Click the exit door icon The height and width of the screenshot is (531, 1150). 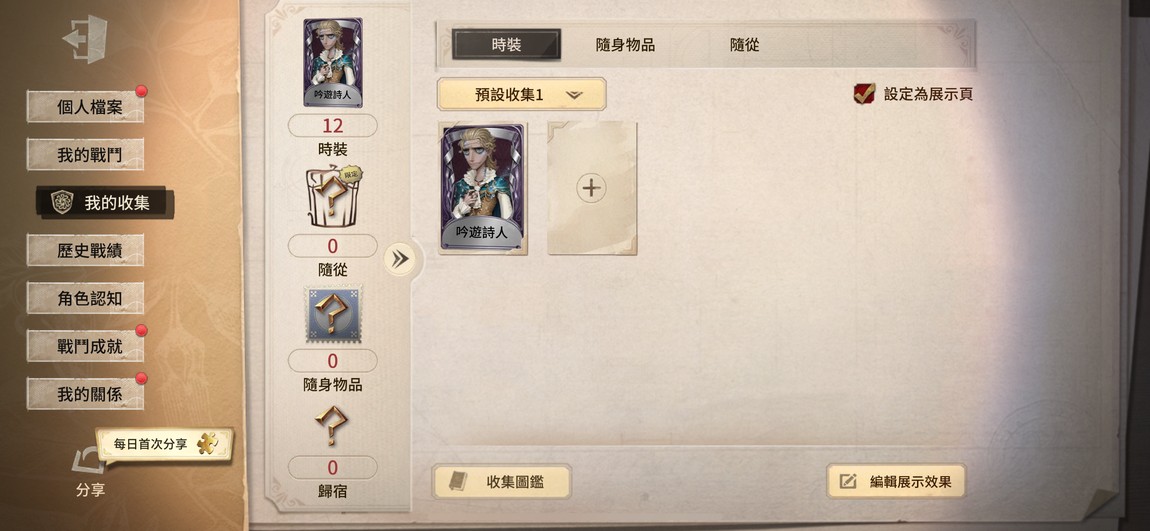[x=86, y=38]
